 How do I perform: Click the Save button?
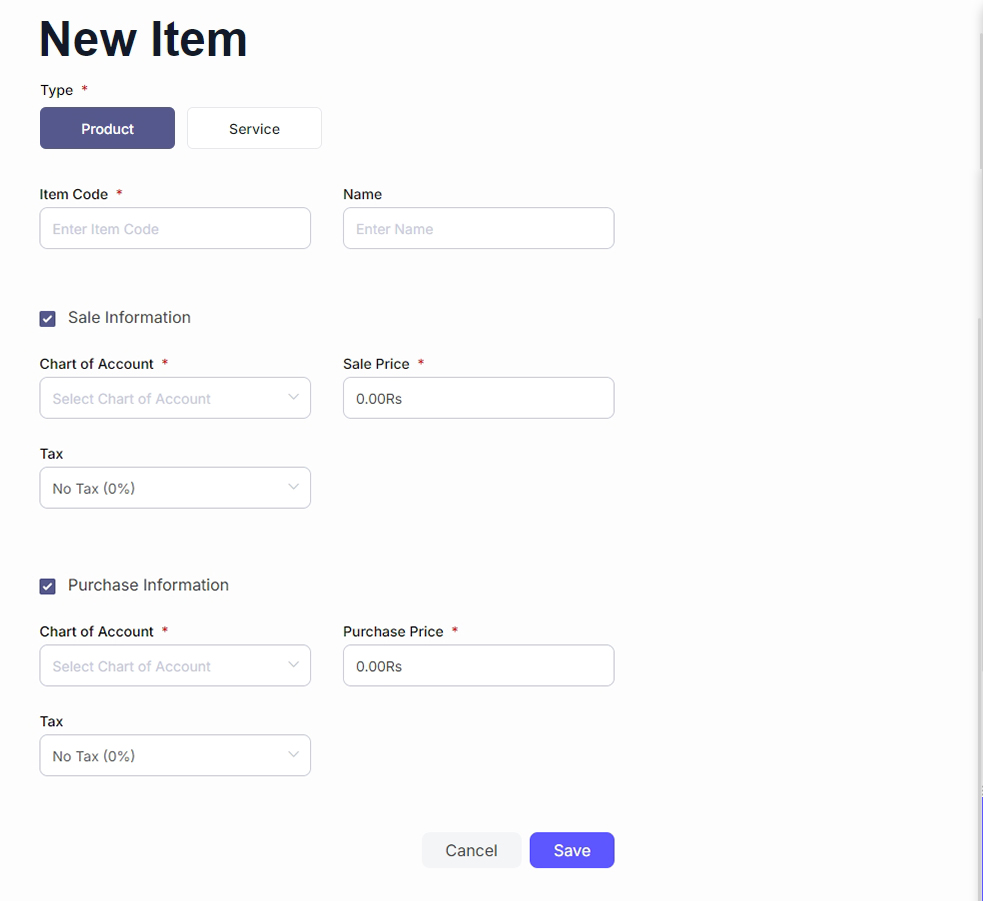pyautogui.click(x=572, y=850)
